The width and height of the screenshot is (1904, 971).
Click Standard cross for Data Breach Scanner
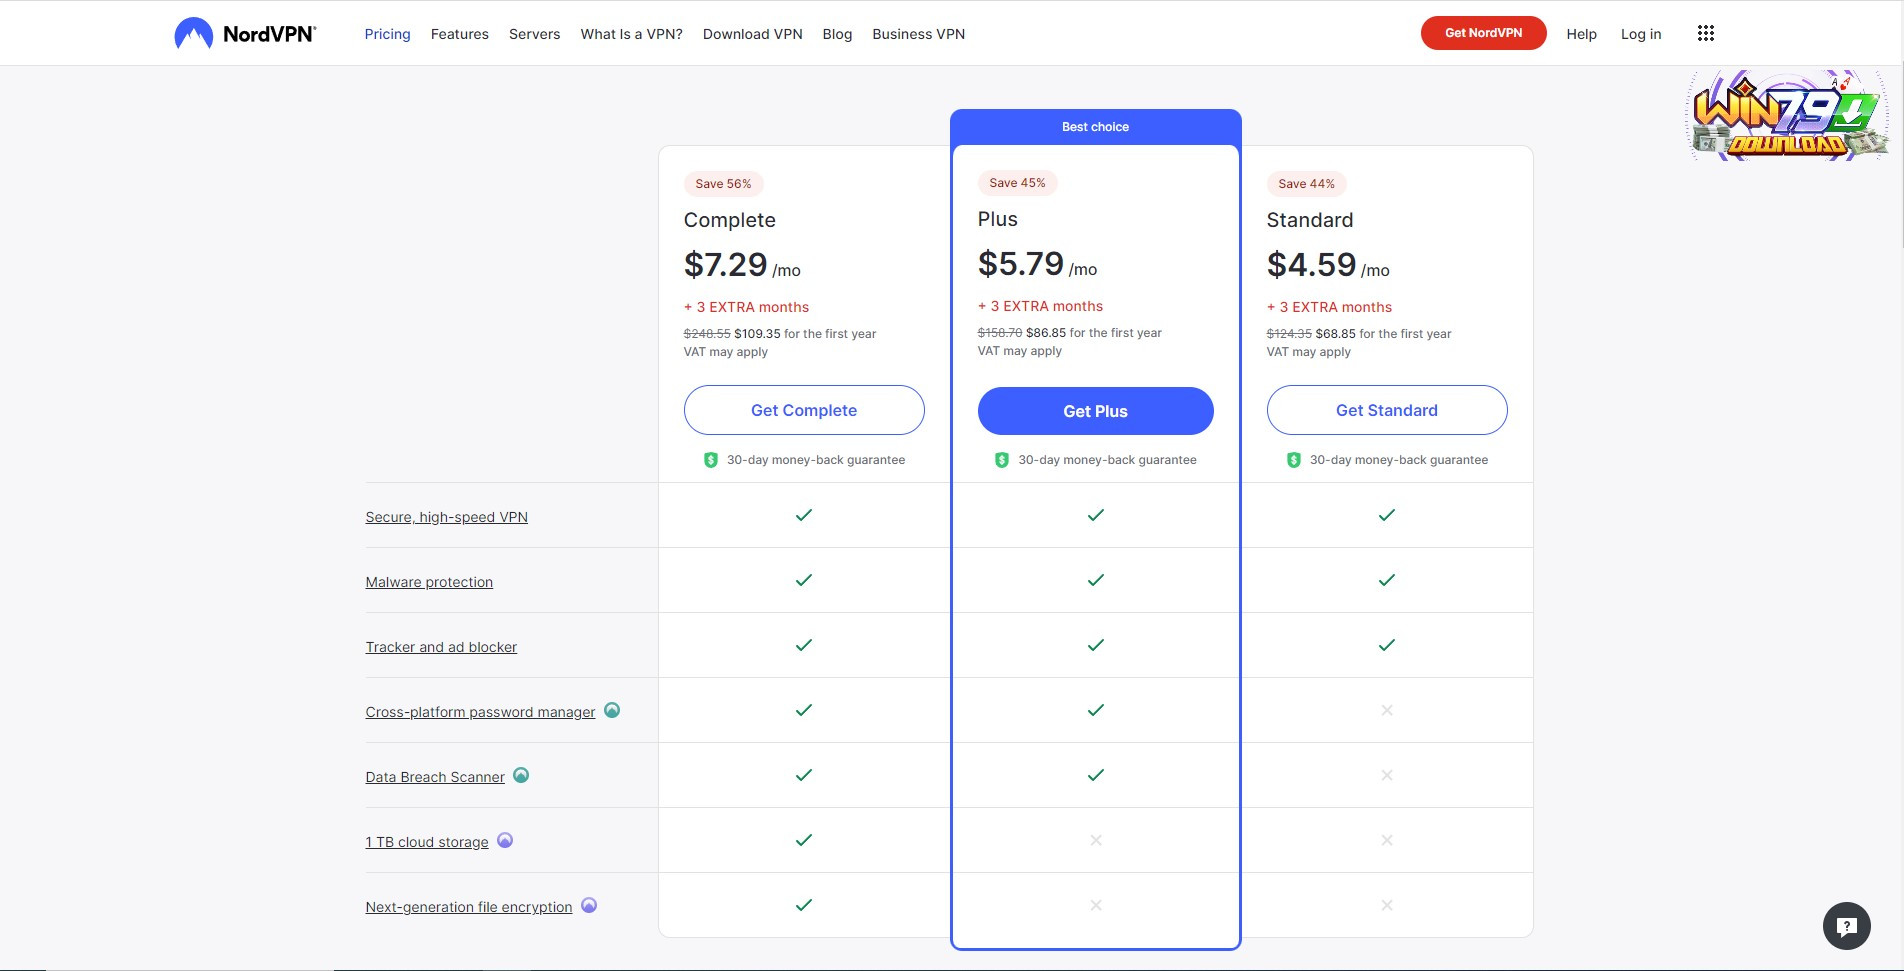point(1387,775)
